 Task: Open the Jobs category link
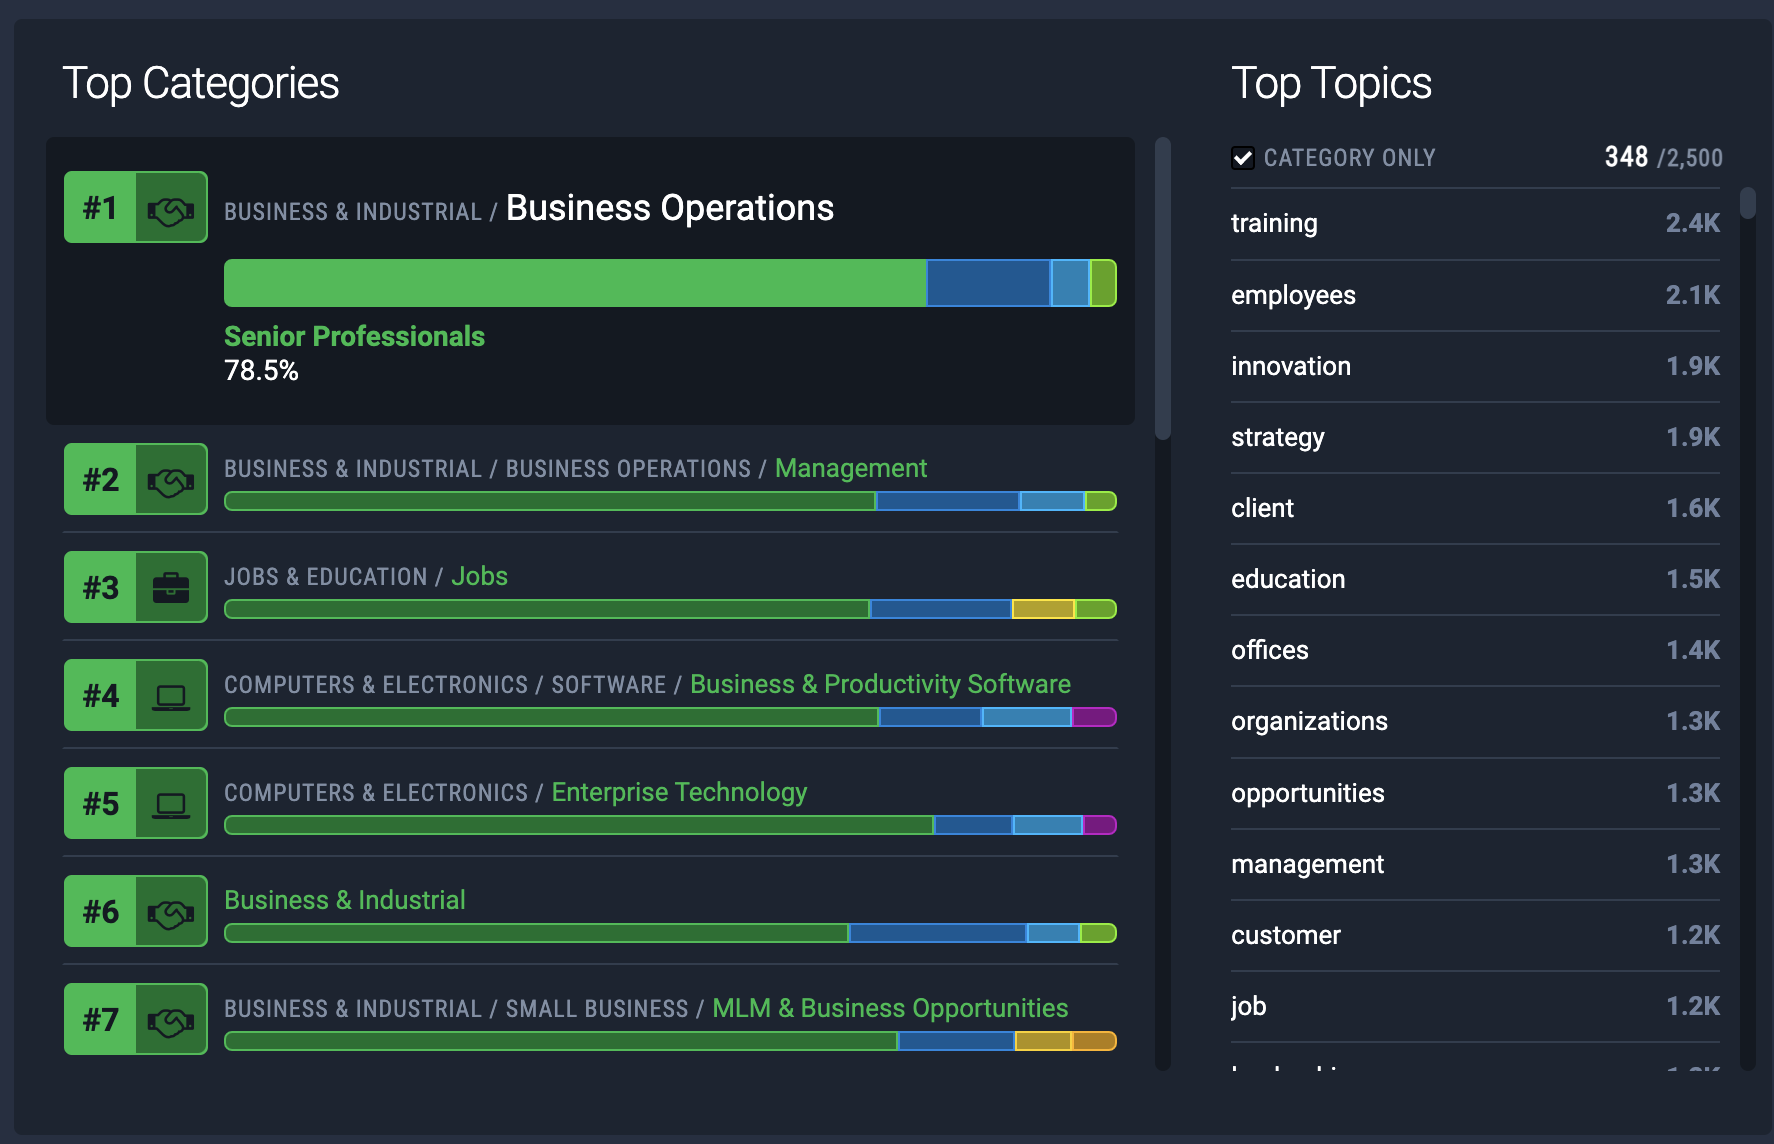point(479,576)
